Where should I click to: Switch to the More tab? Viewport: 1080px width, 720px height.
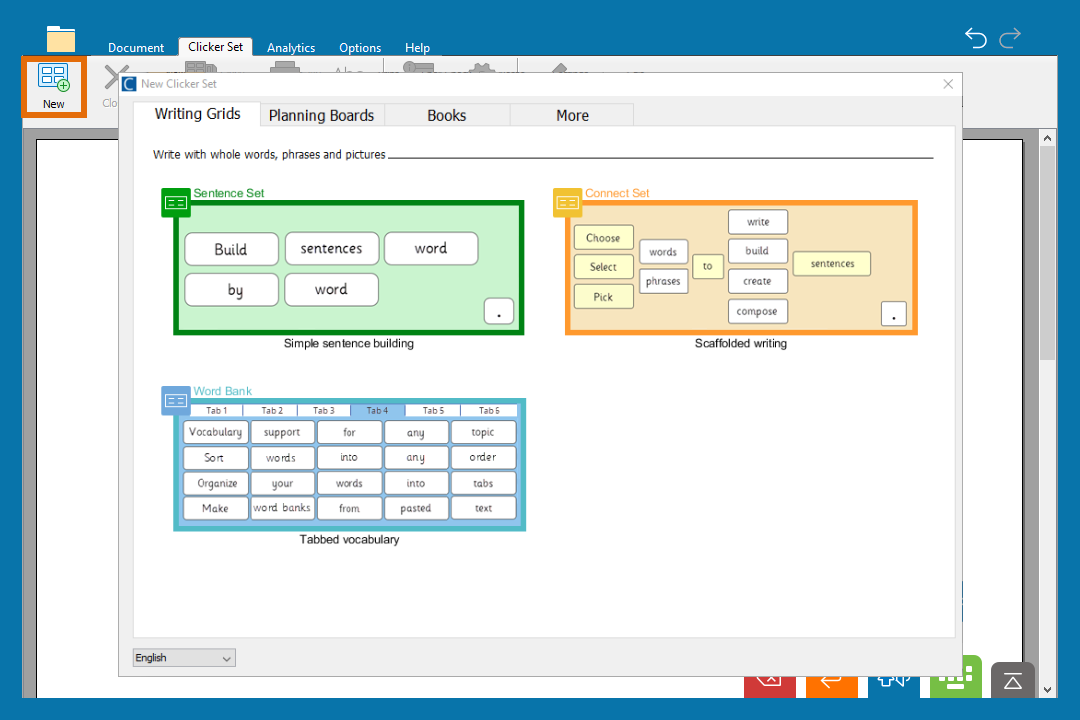coord(571,115)
